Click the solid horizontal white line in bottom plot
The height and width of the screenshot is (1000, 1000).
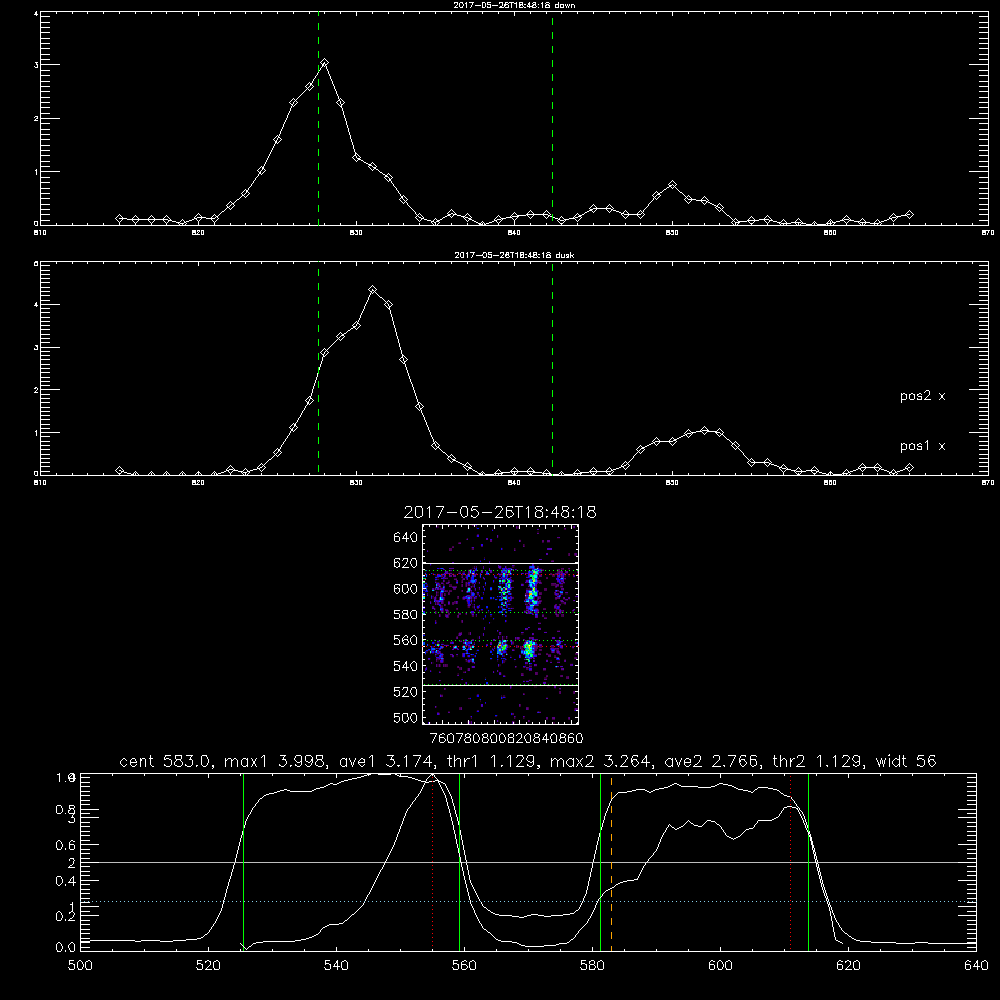528,862
